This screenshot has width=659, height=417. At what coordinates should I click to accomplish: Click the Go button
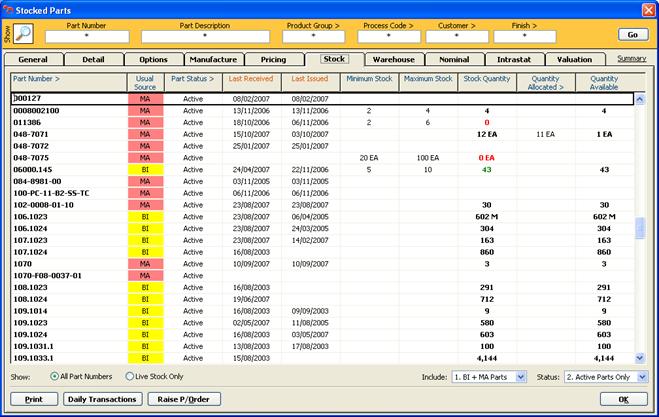pyautogui.click(x=633, y=34)
